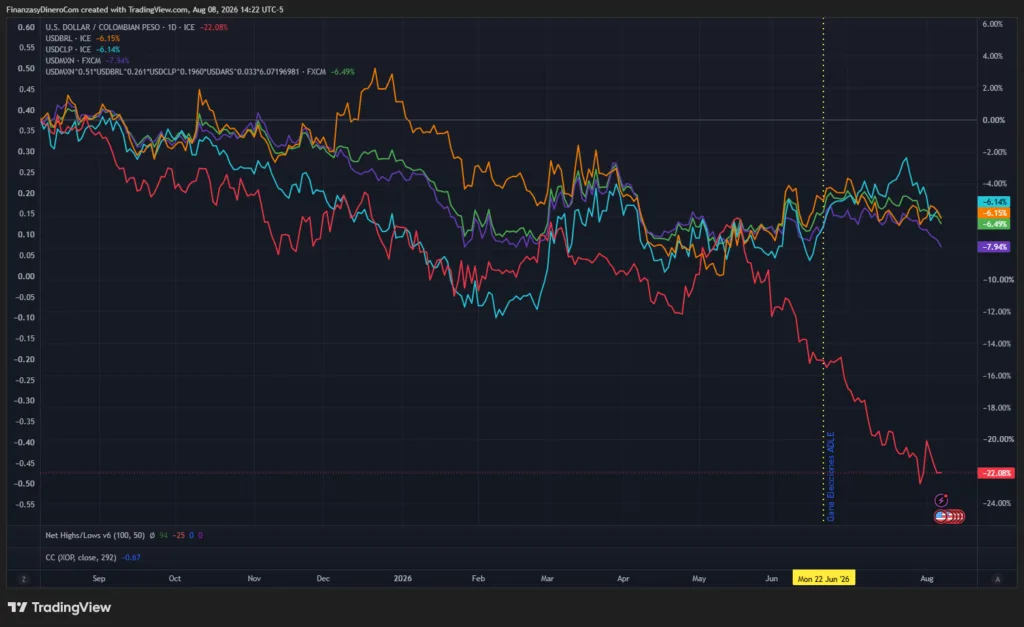Click the Net Highs/Lows v6 indicator label
This screenshot has height=627, width=1024.
95,536
